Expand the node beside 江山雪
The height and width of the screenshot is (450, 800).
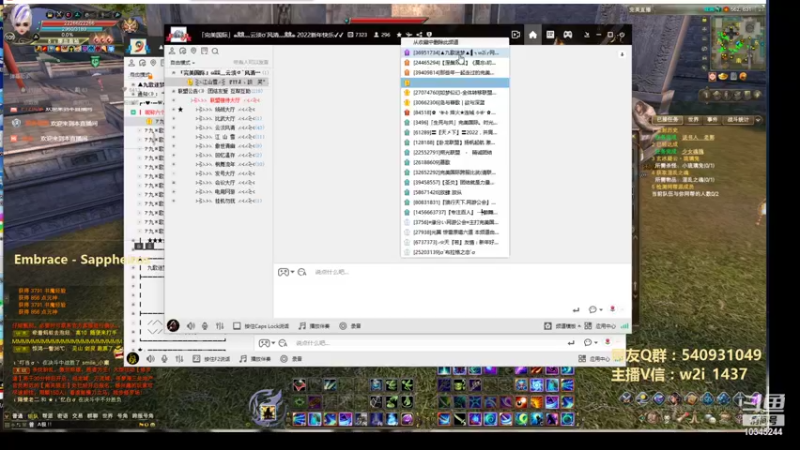click(x=173, y=137)
